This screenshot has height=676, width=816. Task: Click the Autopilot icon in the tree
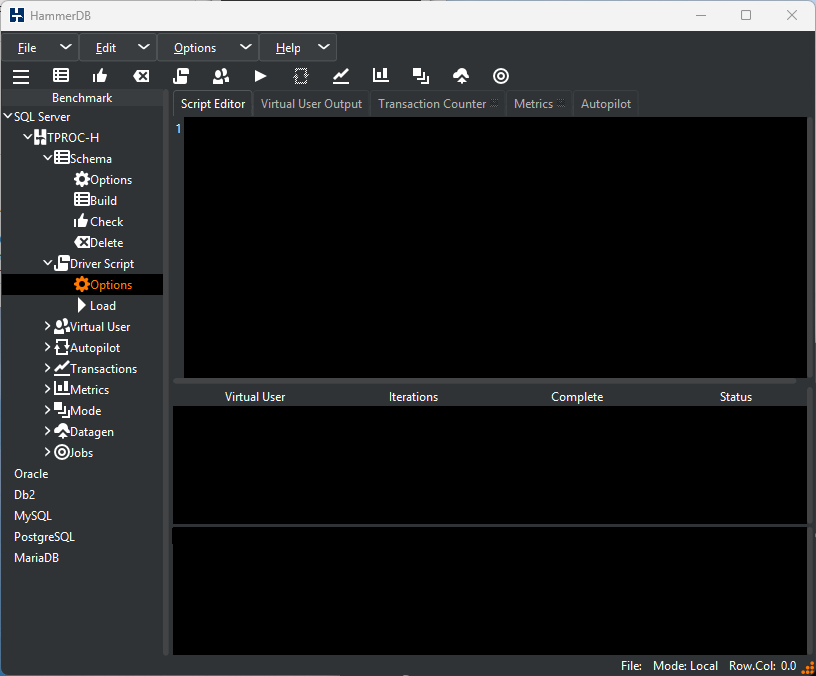pos(62,347)
